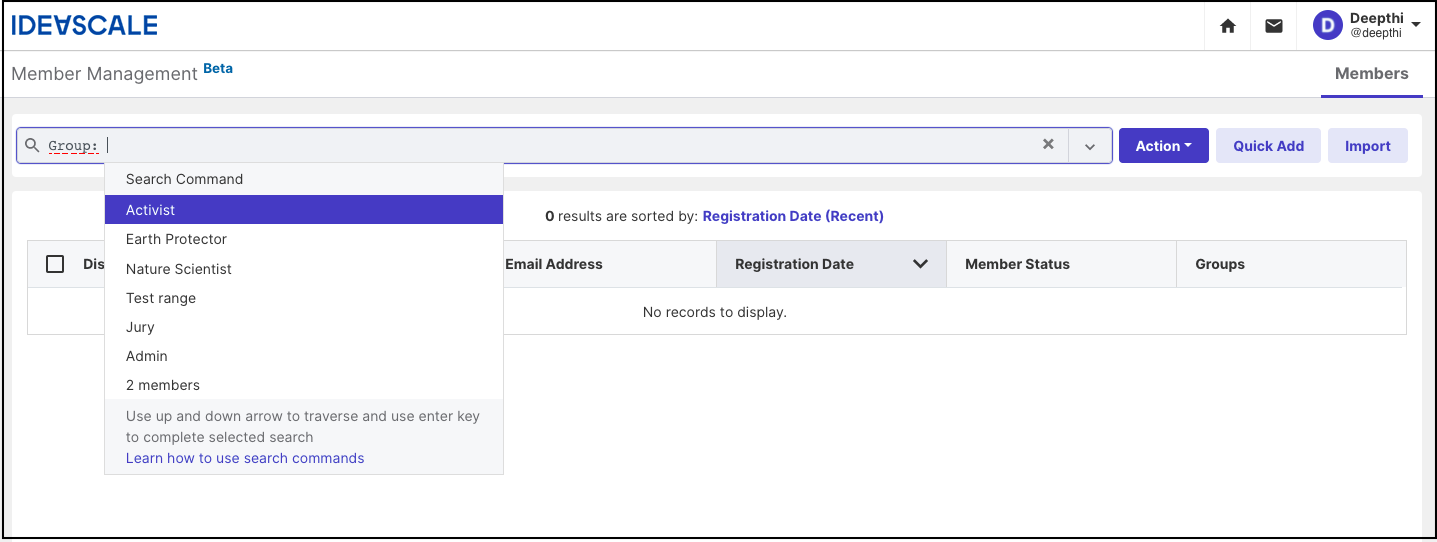1437x542 pixels.
Task: Open the Home icon in header
Action: (x=1228, y=26)
